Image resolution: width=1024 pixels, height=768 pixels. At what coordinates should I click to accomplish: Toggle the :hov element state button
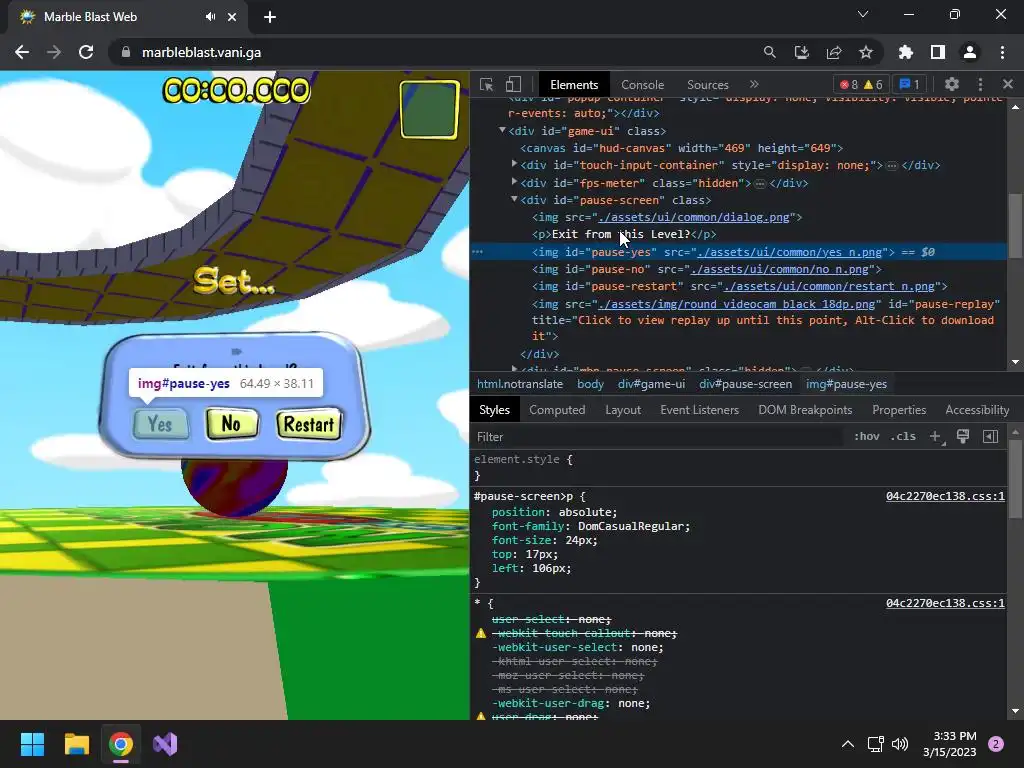point(867,436)
